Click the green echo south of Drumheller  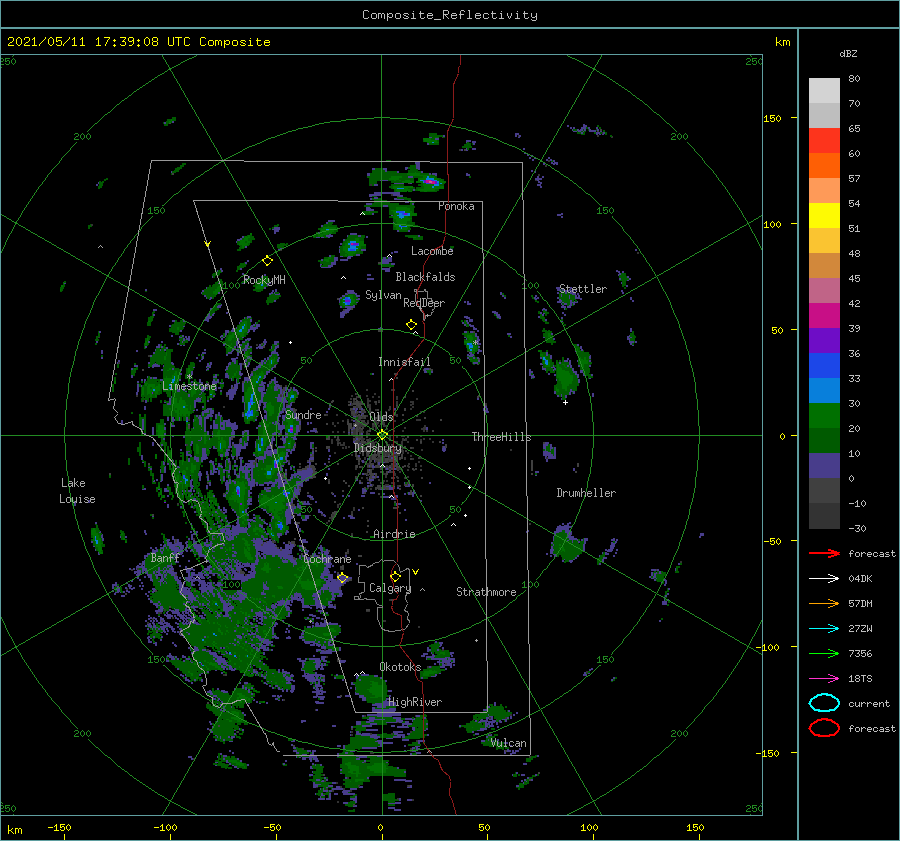(567, 543)
